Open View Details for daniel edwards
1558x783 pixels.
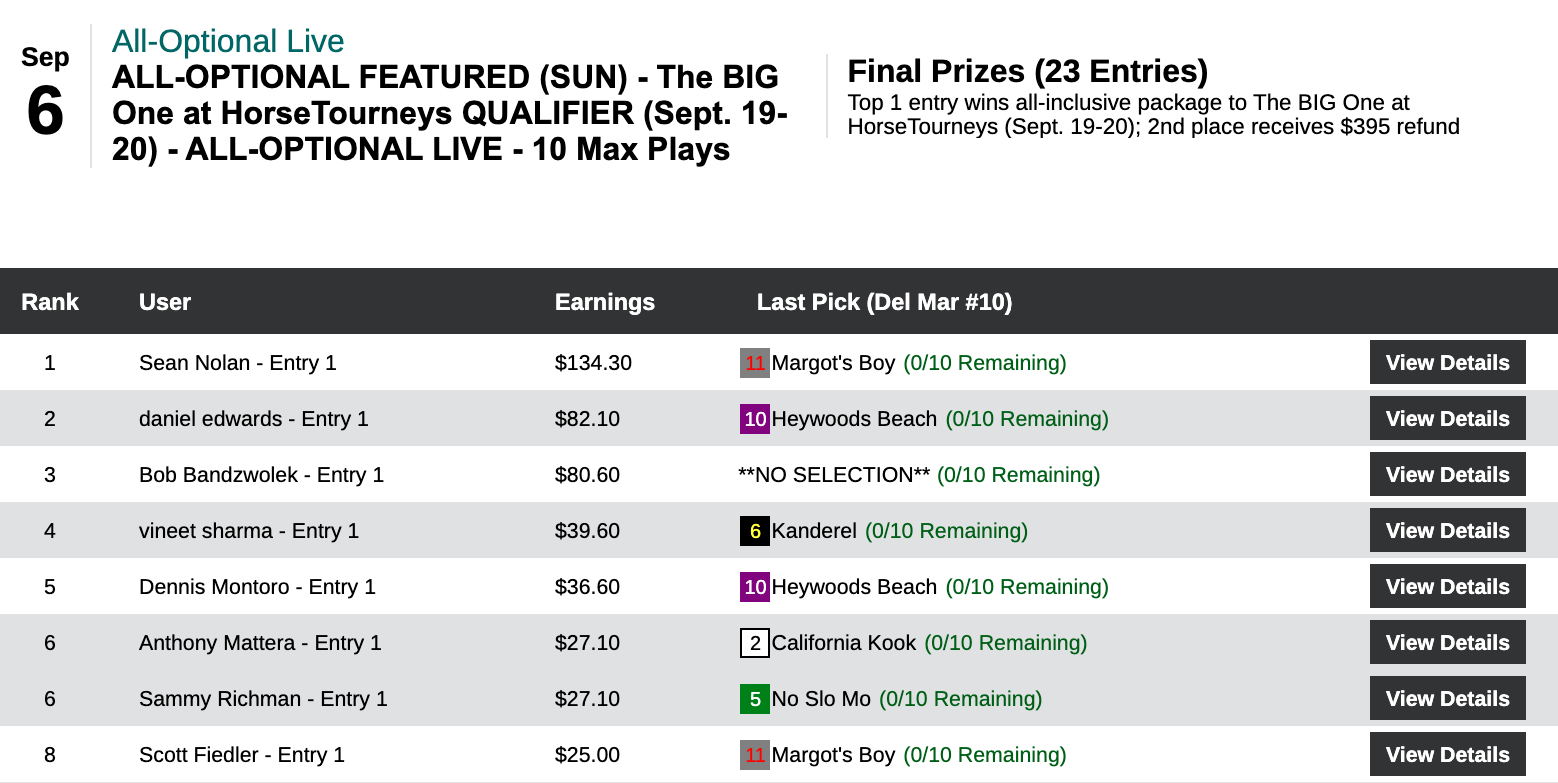(1447, 419)
